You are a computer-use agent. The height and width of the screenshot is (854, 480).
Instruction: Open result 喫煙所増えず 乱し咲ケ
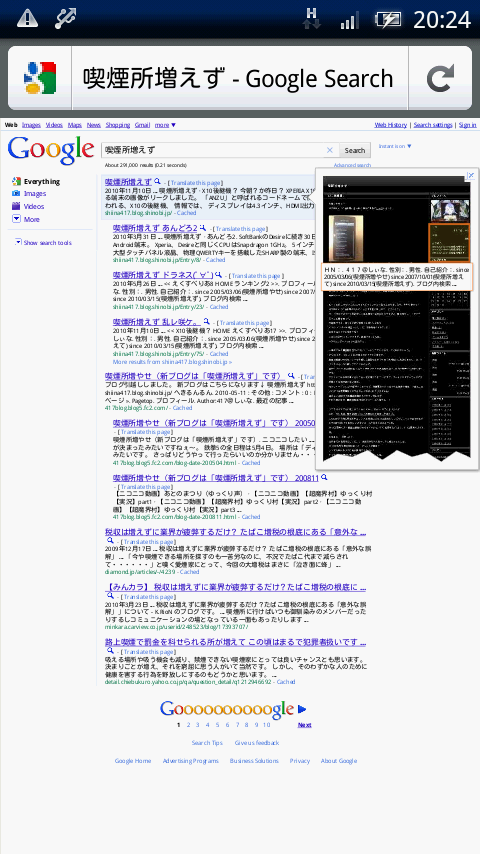[x=156, y=322]
